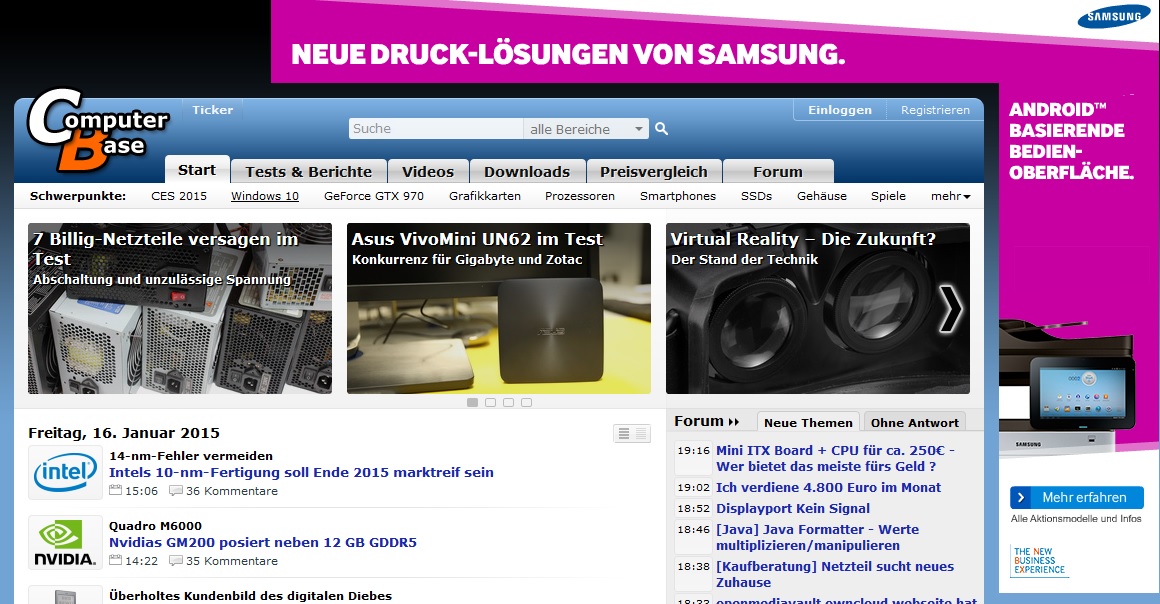This screenshot has width=1160, height=604.
Task: Open GeForce GTX 970 topic
Action: pos(374,196)
